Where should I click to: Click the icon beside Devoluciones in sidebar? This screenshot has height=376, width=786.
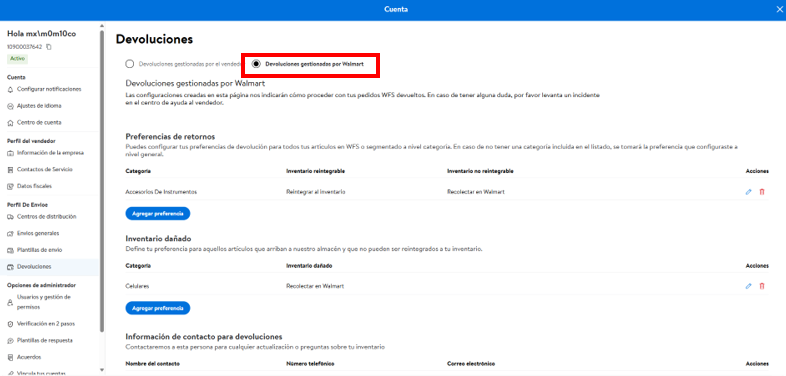coord(11,267)
